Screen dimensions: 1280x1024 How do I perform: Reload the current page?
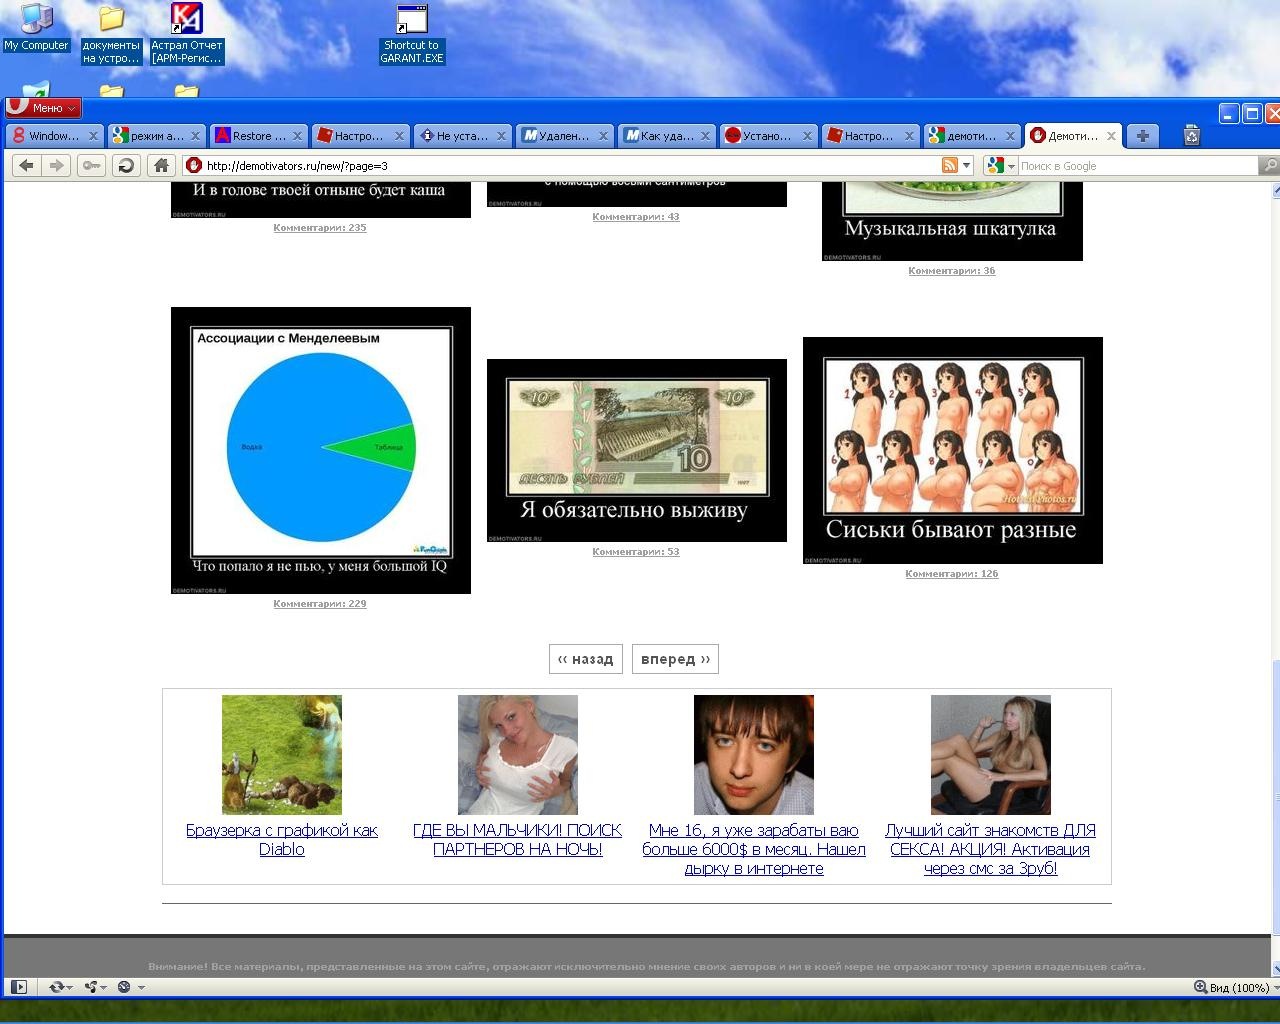pyautogui.click(x=126, y=166)
